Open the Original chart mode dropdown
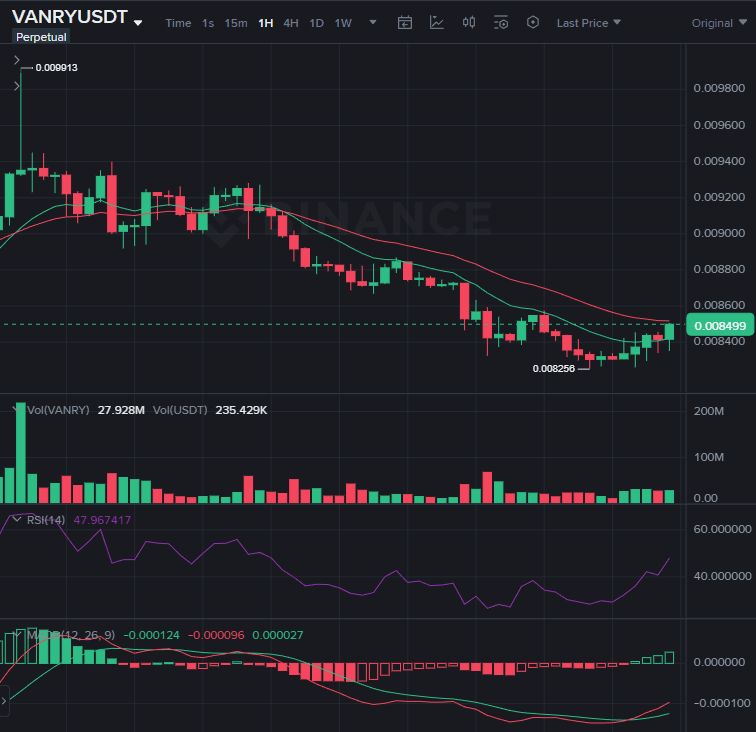 point(719,23)
